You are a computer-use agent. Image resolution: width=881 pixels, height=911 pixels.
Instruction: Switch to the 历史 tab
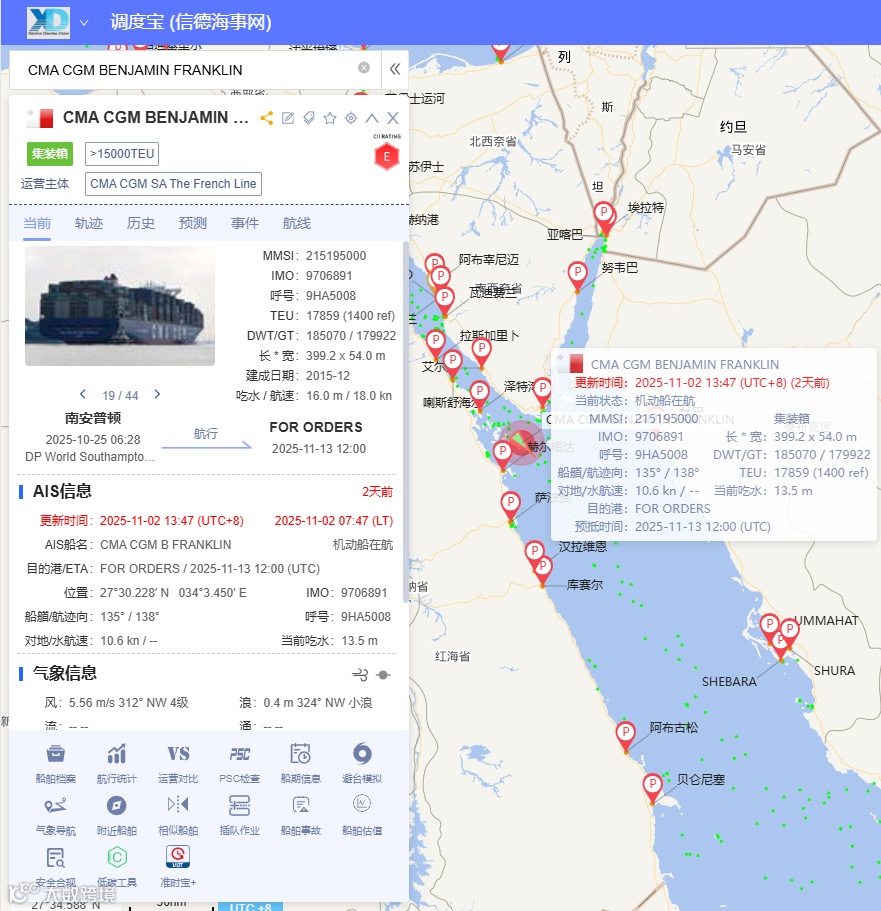(141, 223)
